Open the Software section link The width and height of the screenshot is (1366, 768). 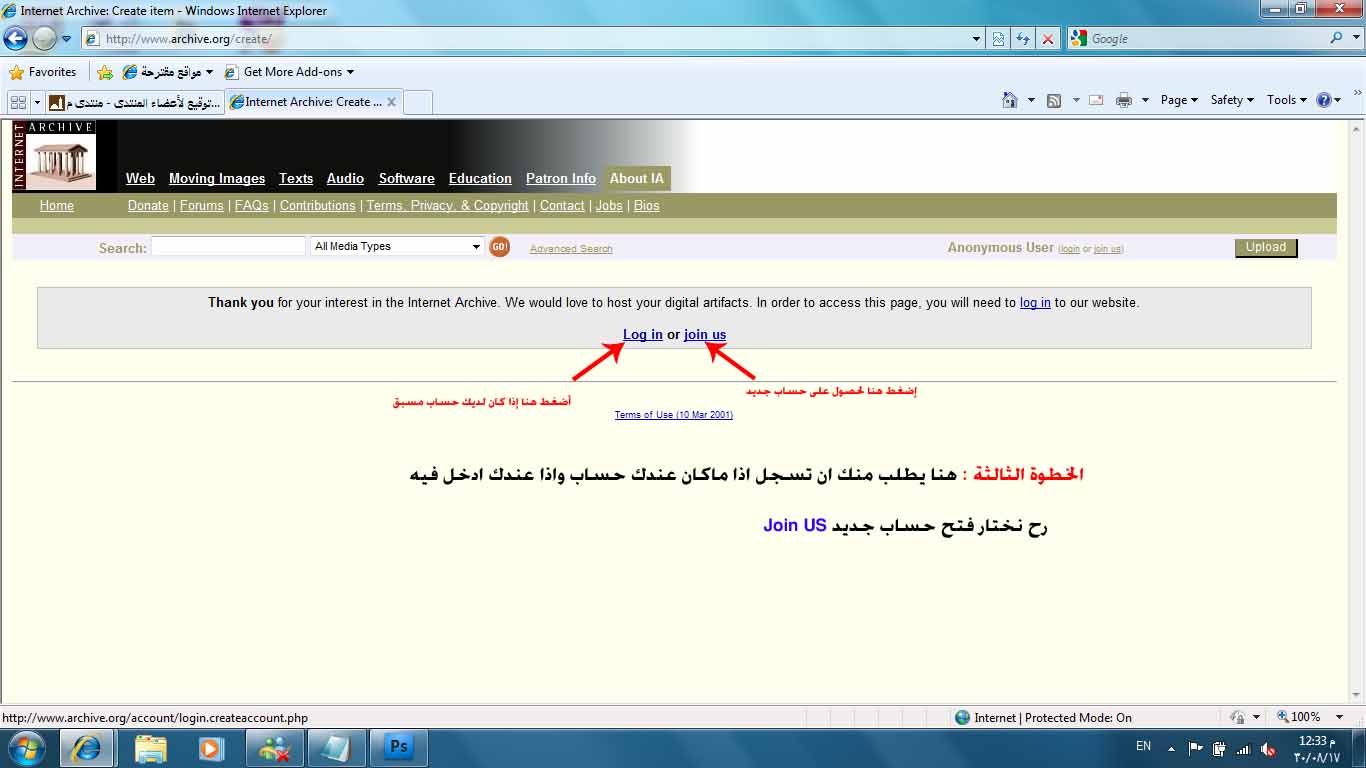[x=406, y=178]
